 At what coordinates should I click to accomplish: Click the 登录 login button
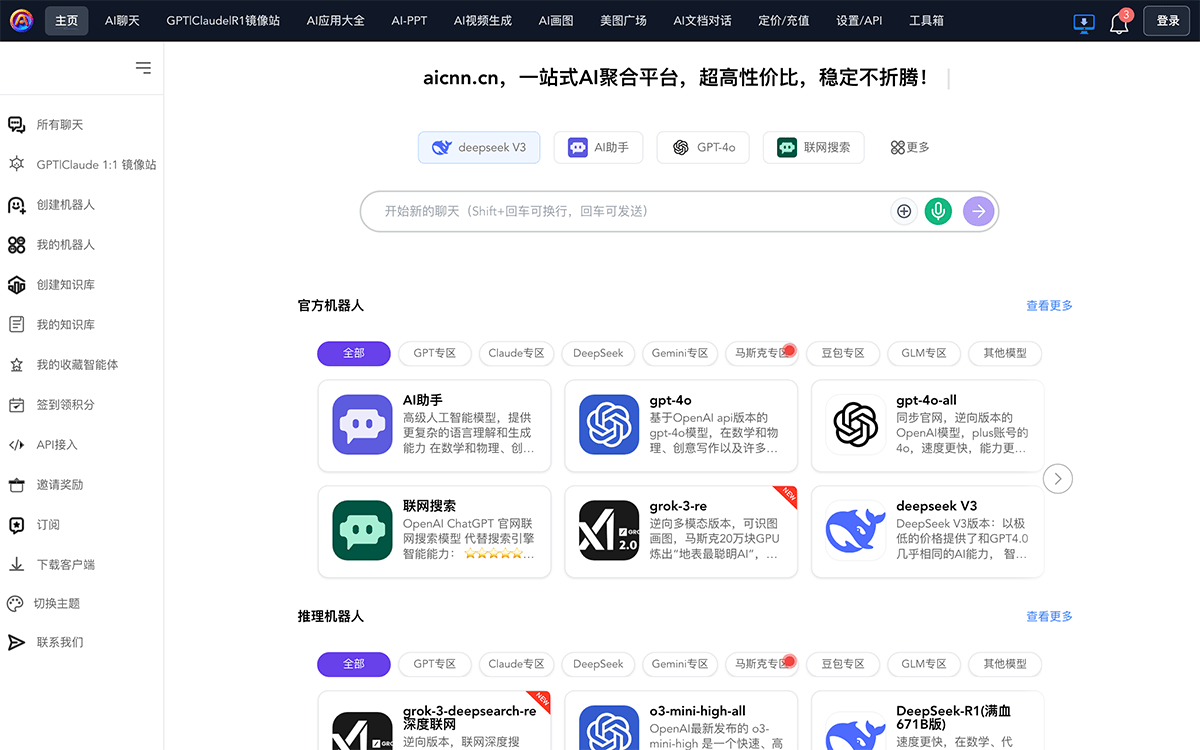1167,21
